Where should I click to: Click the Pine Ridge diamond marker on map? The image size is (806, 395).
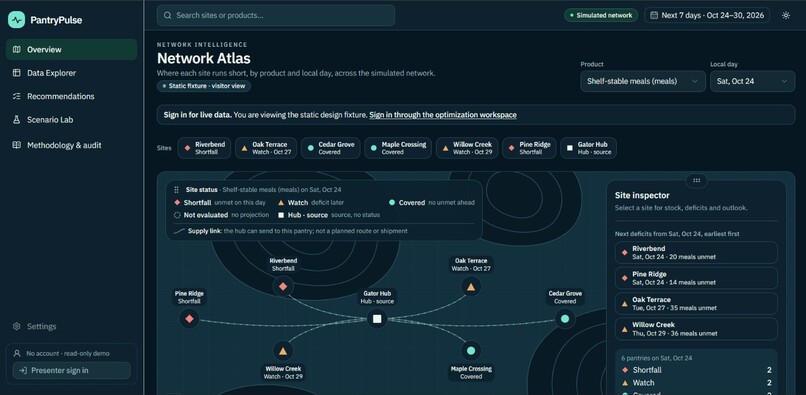[x=189, y=319]
